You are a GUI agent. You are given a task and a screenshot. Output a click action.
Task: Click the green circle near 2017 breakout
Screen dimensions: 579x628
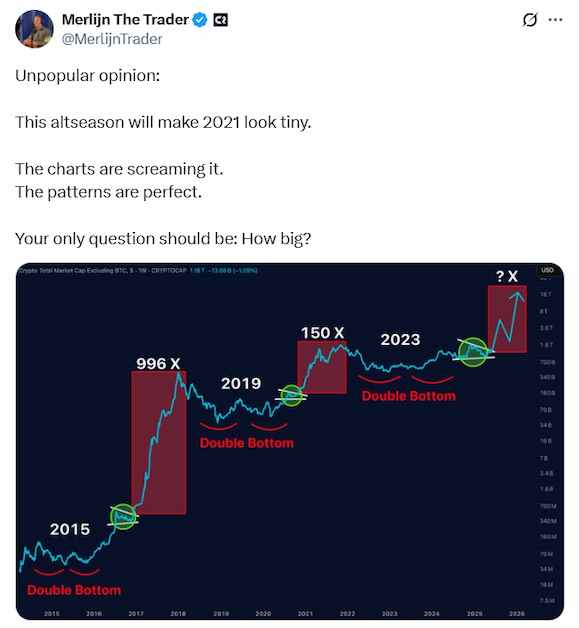pyautogui.click(x=123, y=517)
